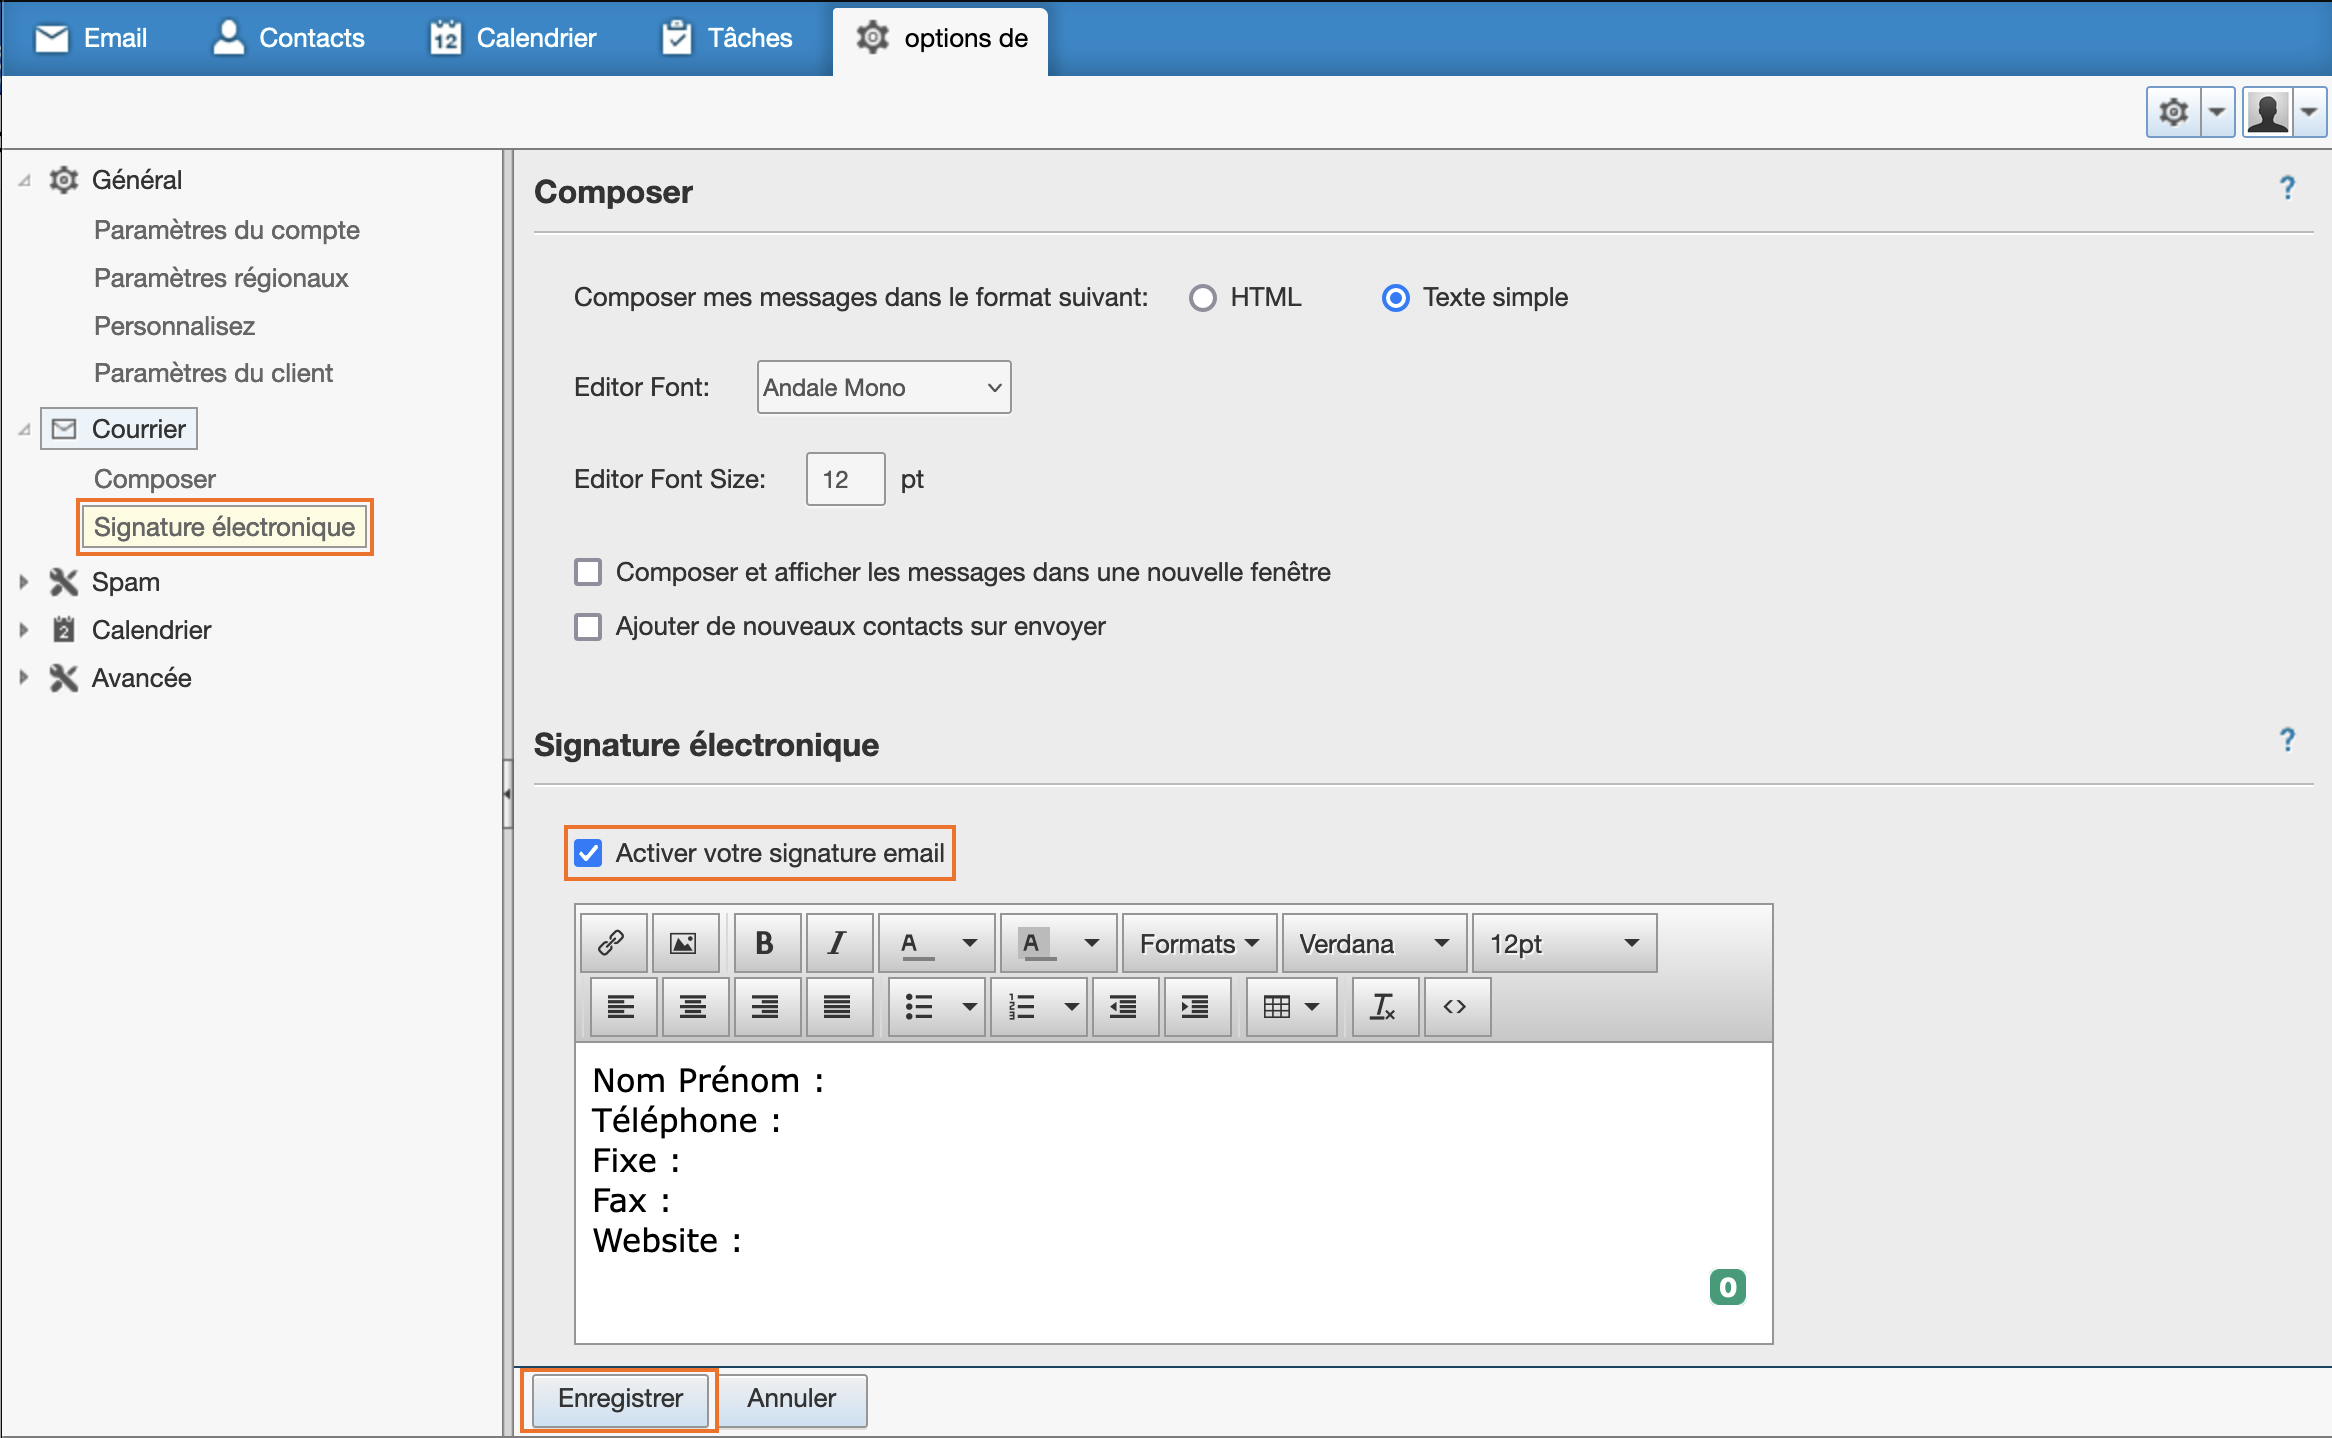Align signature text to center
This screenshot has width=2332, height=1438.
694,1007
